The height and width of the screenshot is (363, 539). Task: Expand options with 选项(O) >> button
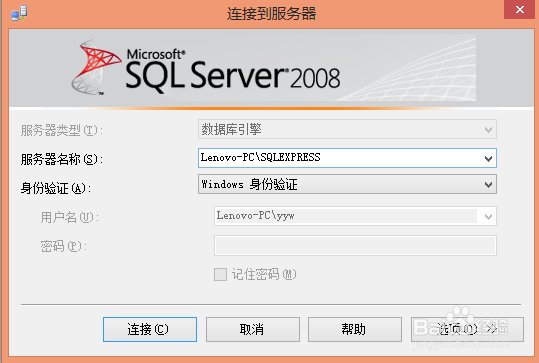click(467, 329)
